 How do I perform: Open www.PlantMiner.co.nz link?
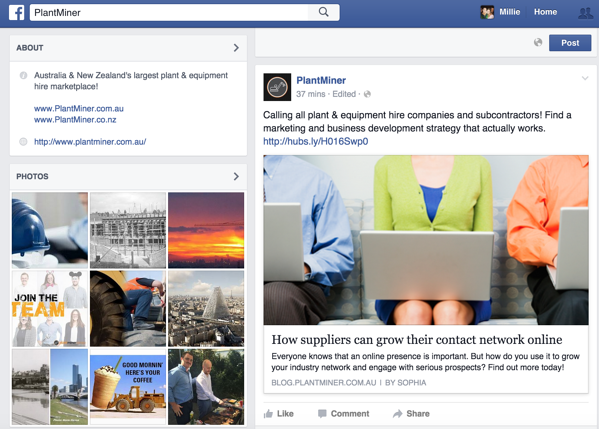75,120
